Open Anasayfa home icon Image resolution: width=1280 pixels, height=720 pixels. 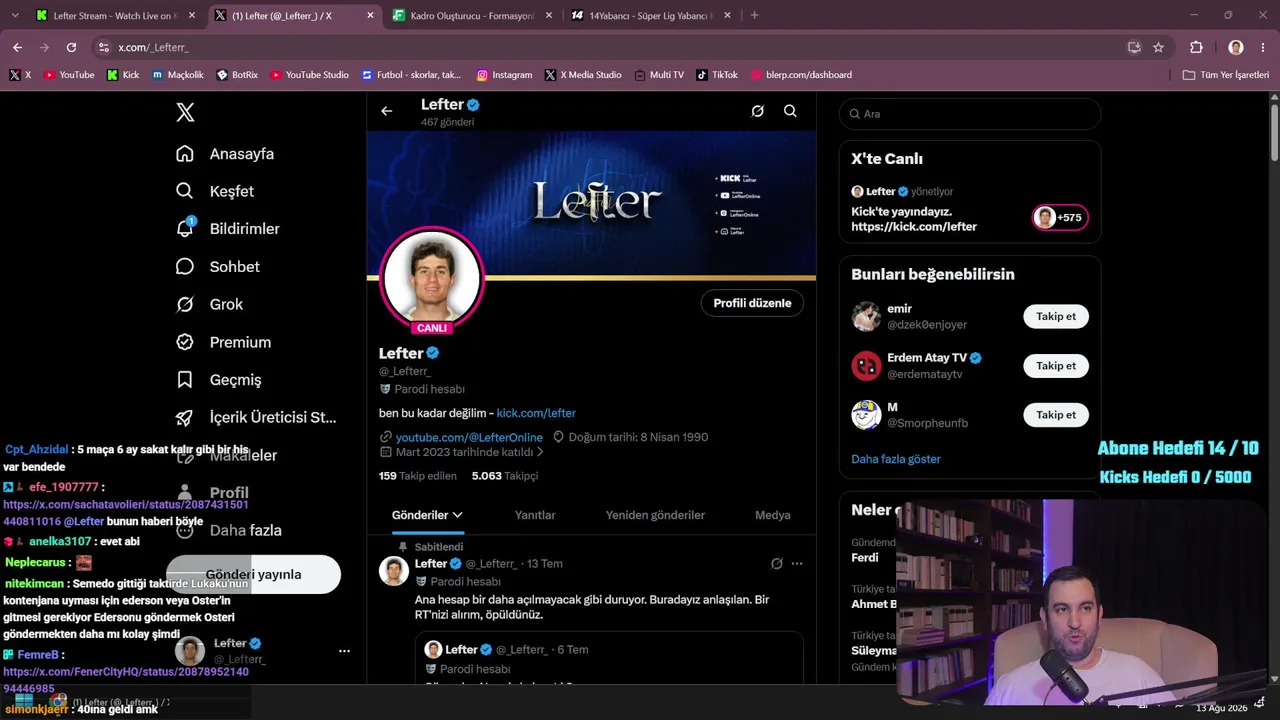185,154
